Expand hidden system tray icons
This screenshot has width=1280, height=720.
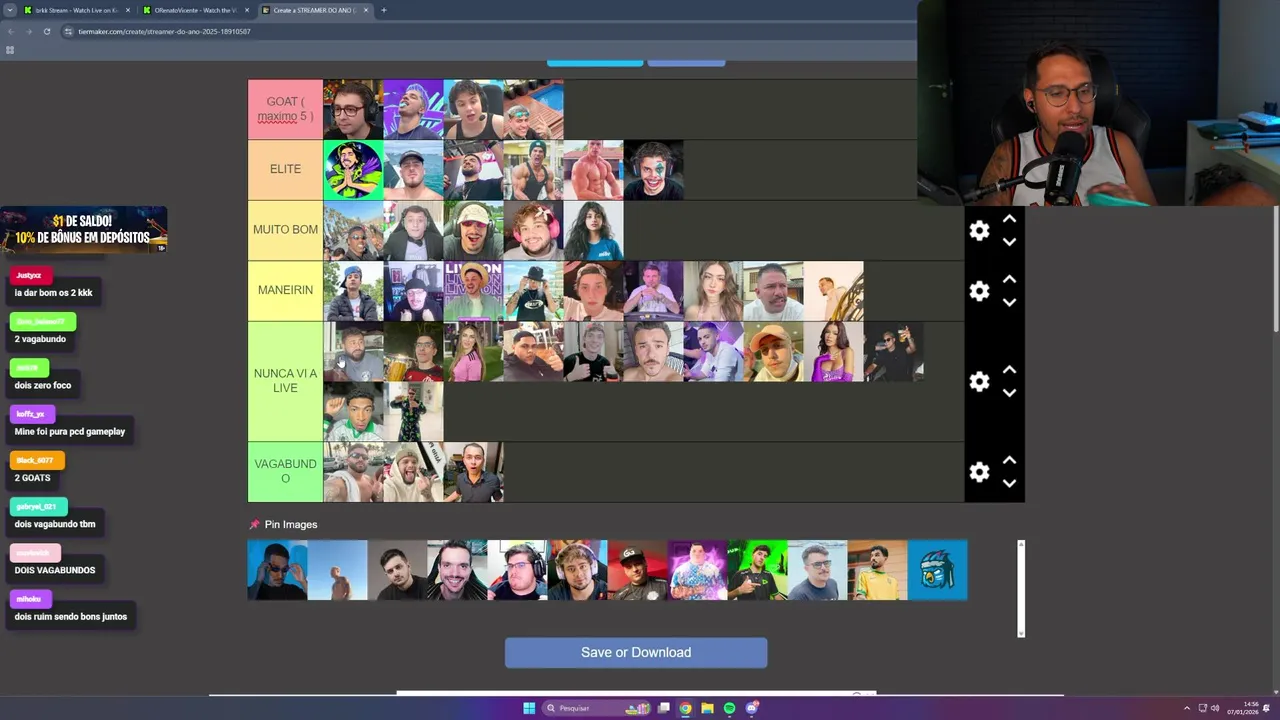1187,708
